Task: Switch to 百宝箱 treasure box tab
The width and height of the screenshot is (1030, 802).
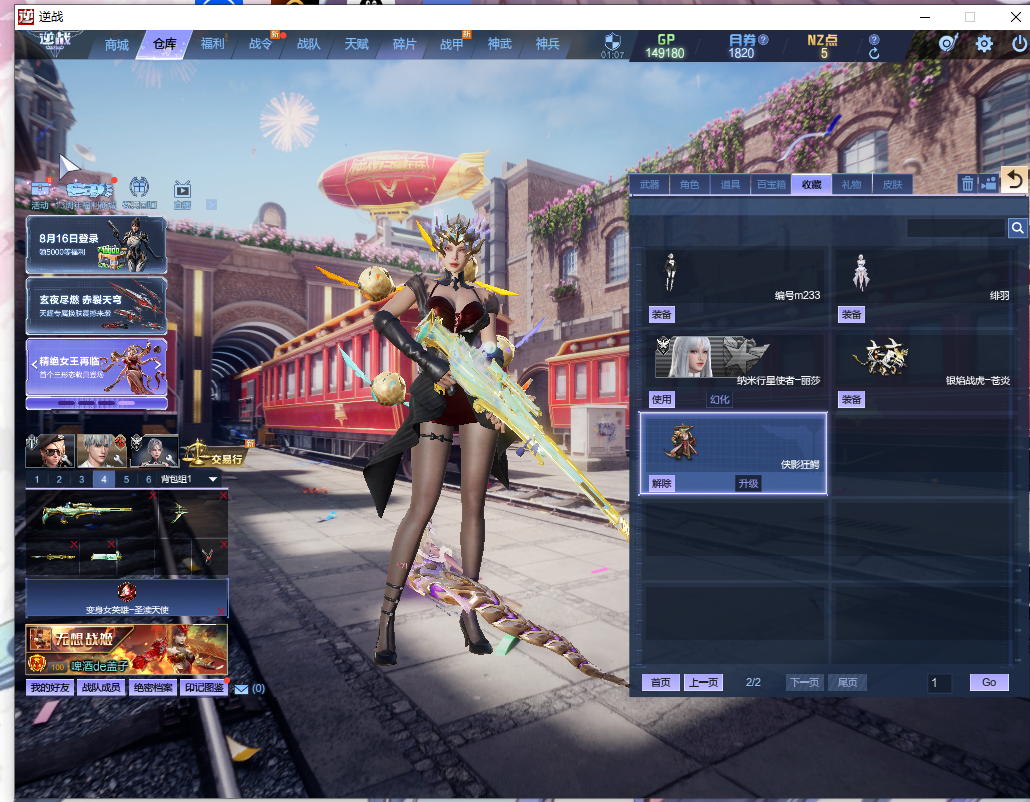Action: point(771,185)
